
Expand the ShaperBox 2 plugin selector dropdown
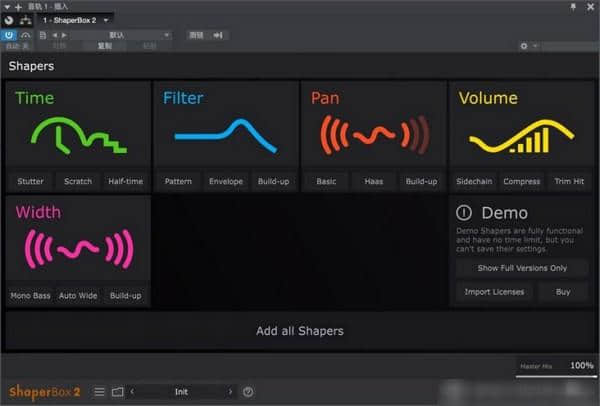[107, 20]
